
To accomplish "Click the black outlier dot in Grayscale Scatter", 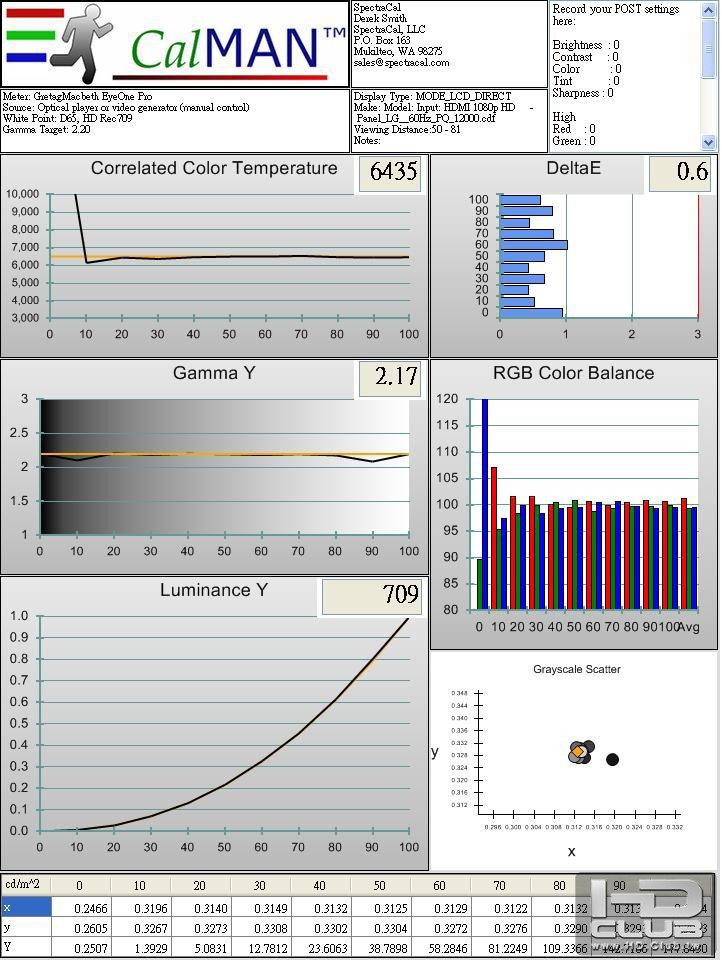I will (612, 759).
